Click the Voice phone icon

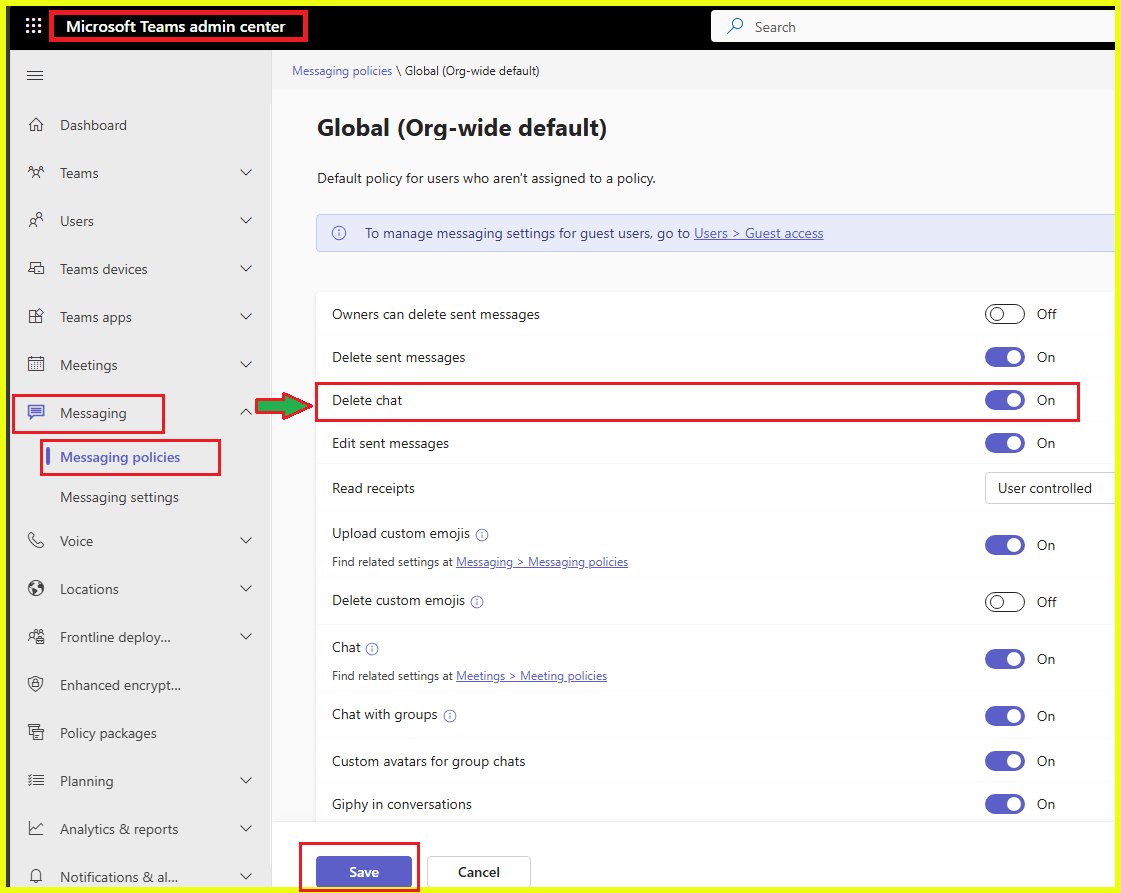[36, 541]
